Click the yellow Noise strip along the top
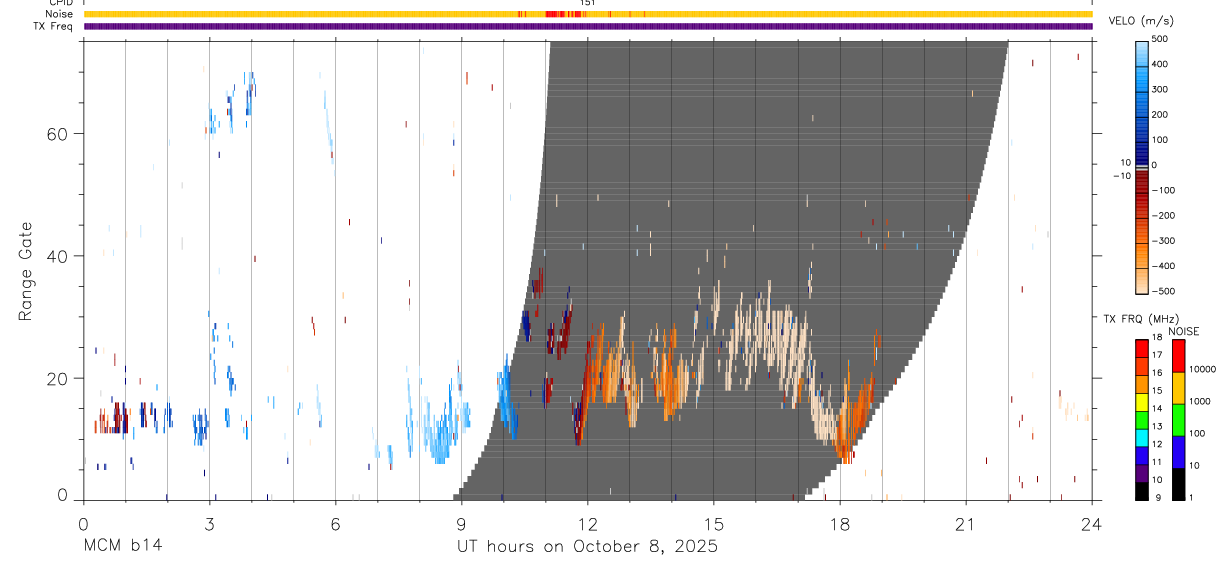This screenshot has width=1228, height=567. 588,14
